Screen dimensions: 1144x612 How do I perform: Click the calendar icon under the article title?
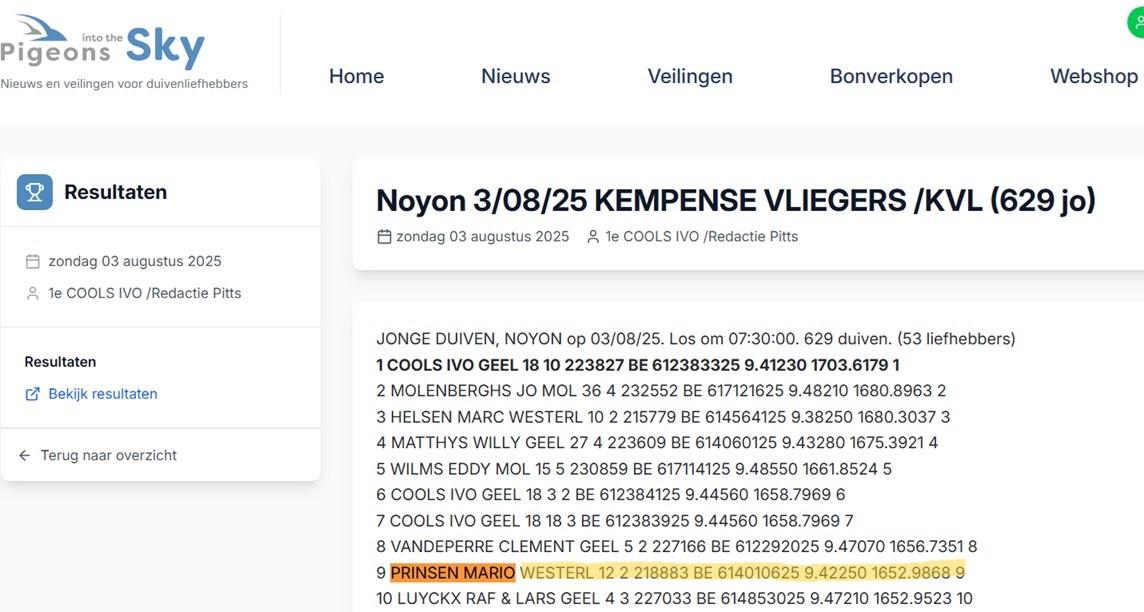[x=382, y=236]
